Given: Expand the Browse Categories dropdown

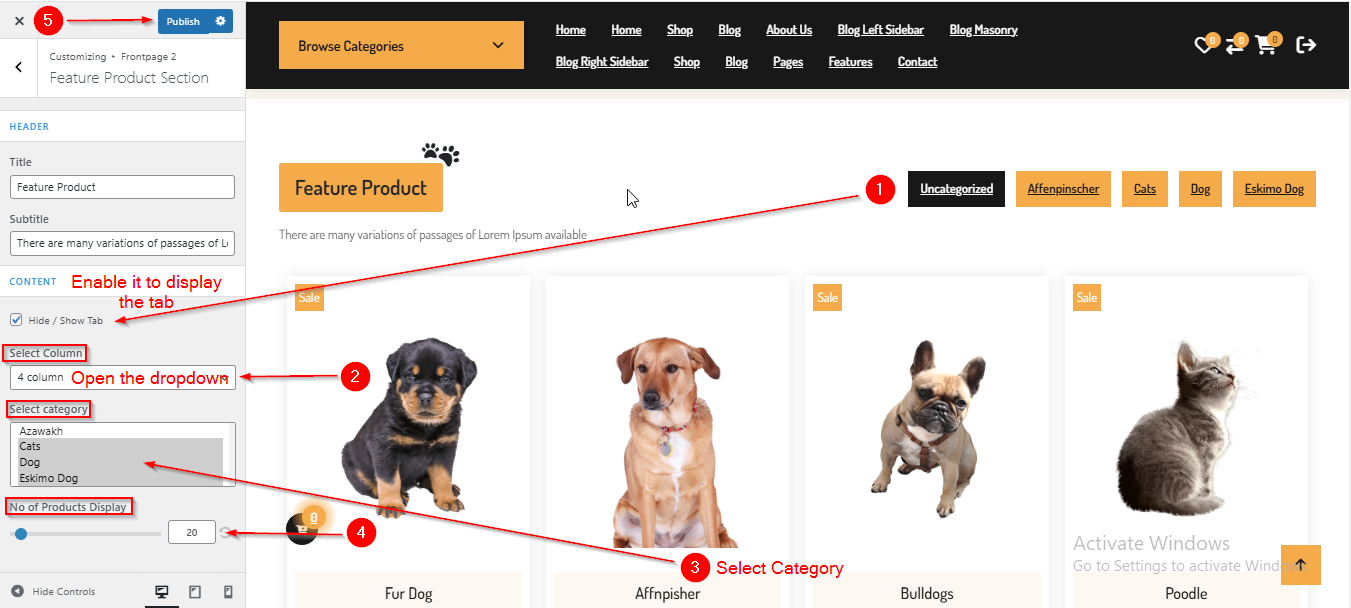Looking at the screenshot, I should point(401,46).
